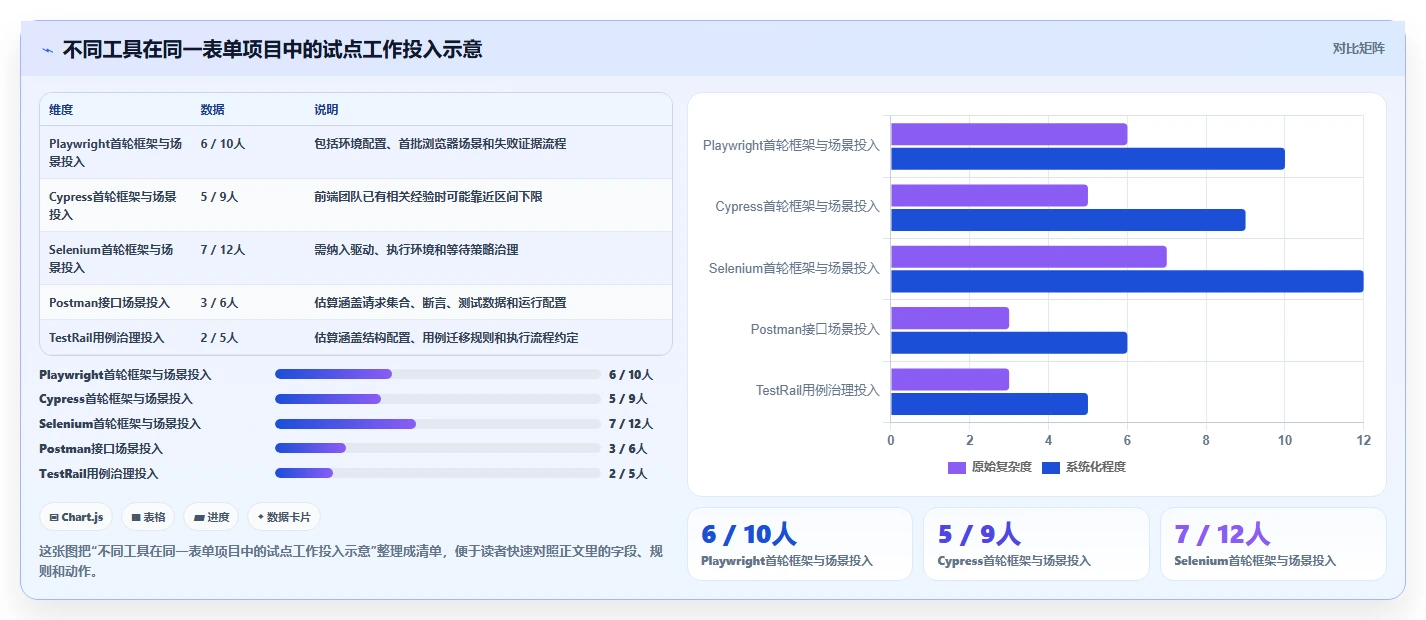Click the Postman label in progress list

click(x=101, y=449)
